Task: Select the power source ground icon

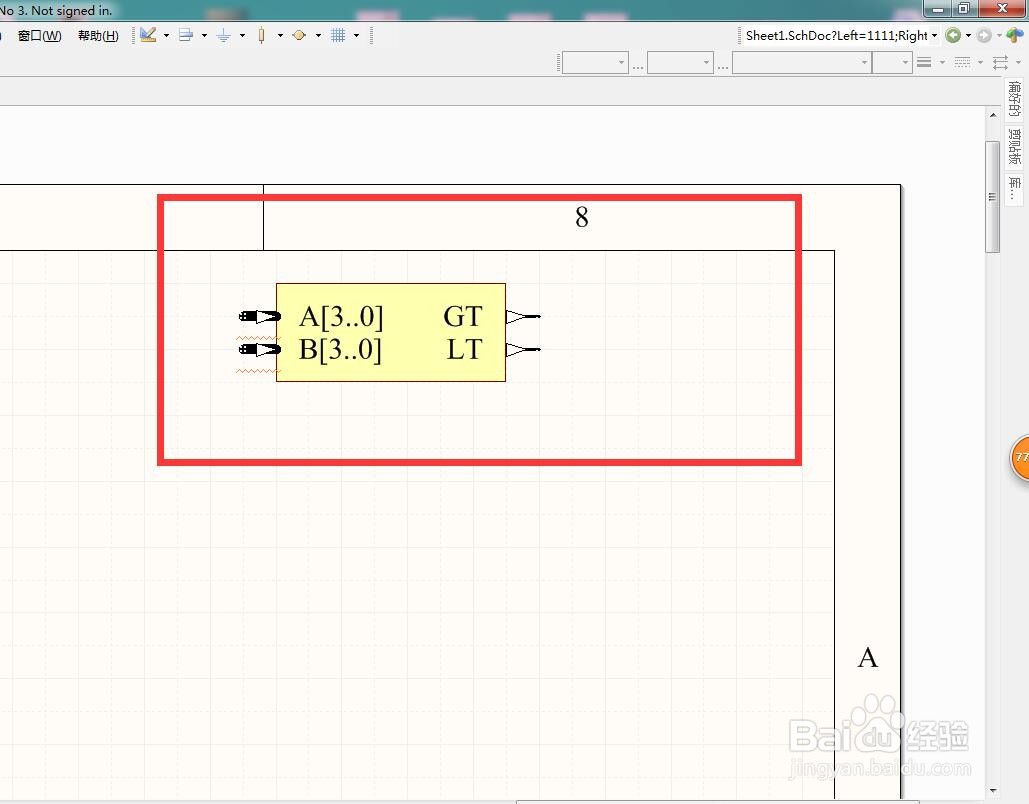Action: pyautogui.click(x=224, y=35)
